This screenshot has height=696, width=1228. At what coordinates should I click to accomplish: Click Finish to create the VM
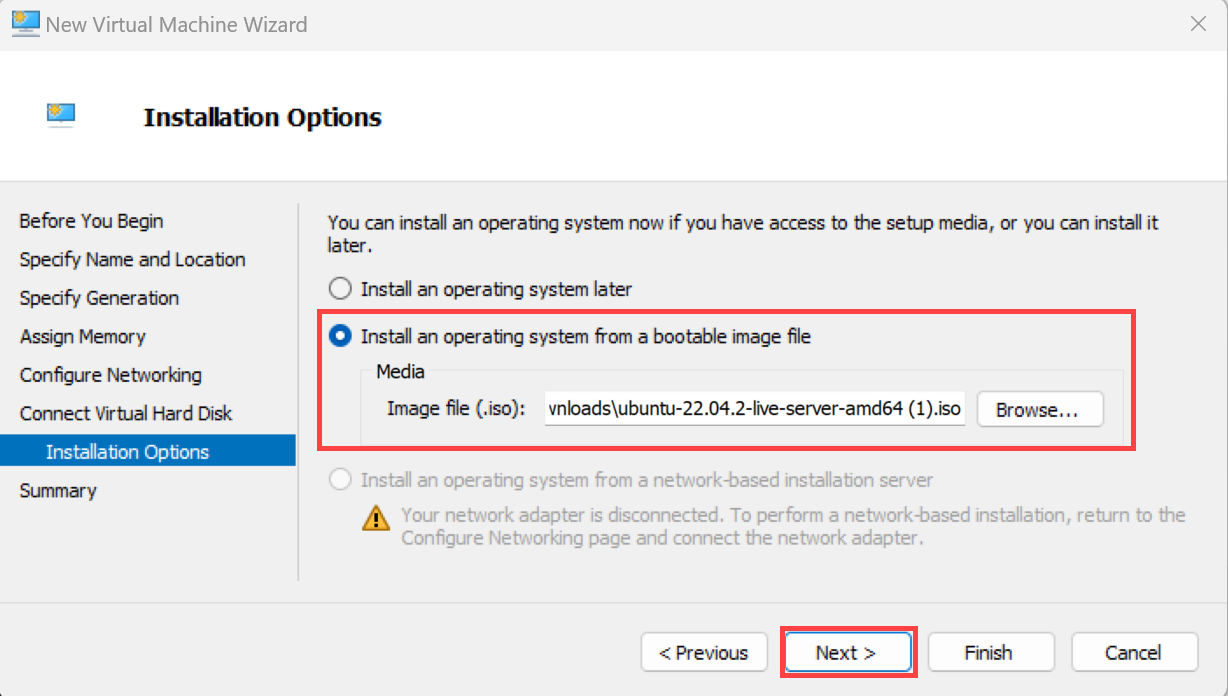tap(990, 653)
